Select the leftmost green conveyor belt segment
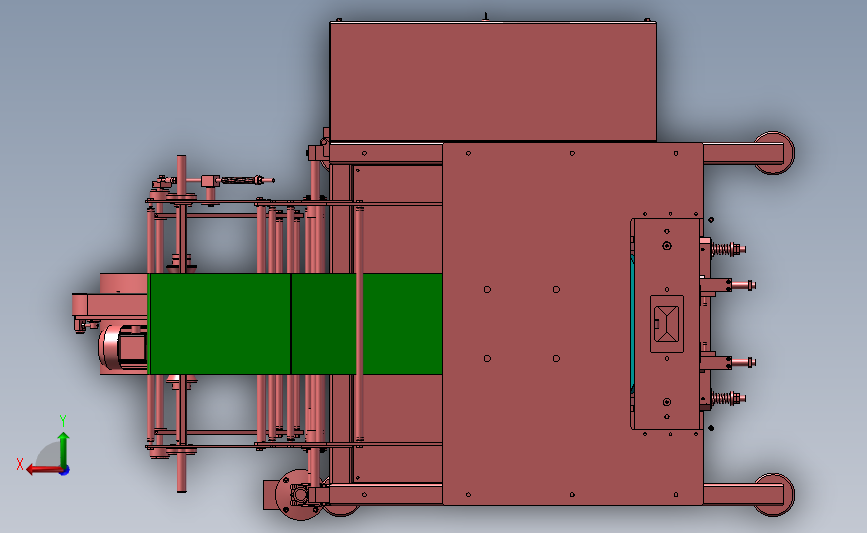 pyautogui.click(x=220, y=324)
